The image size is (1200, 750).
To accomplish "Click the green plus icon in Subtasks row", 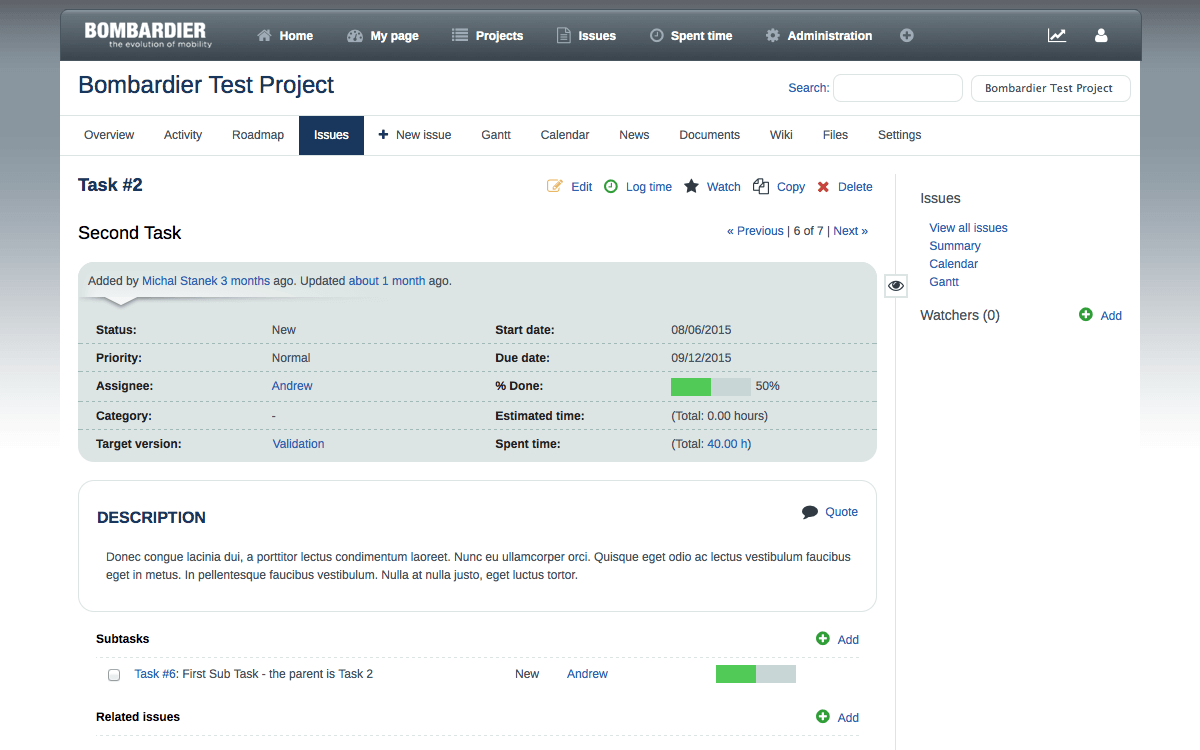I will pos(823,639).
